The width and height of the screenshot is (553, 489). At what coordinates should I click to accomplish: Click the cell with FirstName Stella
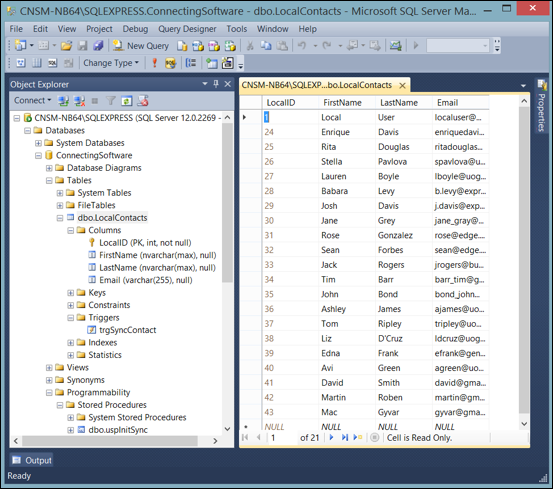347,161
